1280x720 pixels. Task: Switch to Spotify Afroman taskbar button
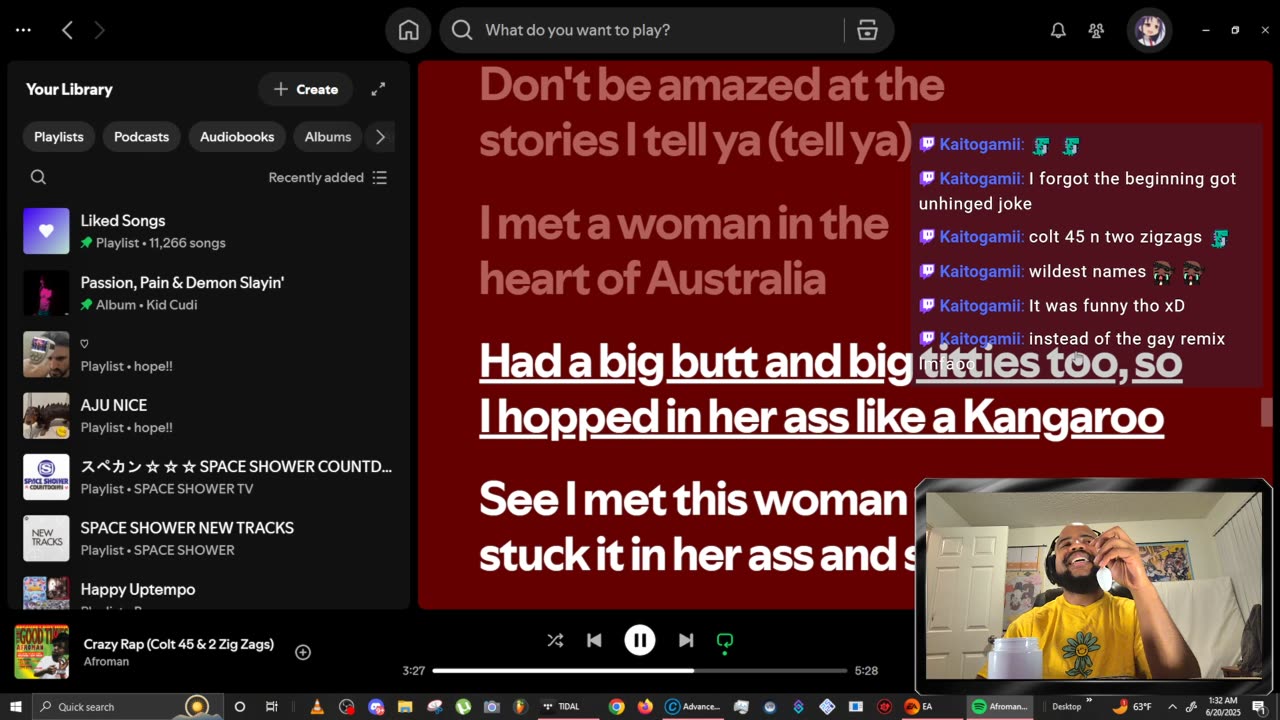[x=1000, y=706]
